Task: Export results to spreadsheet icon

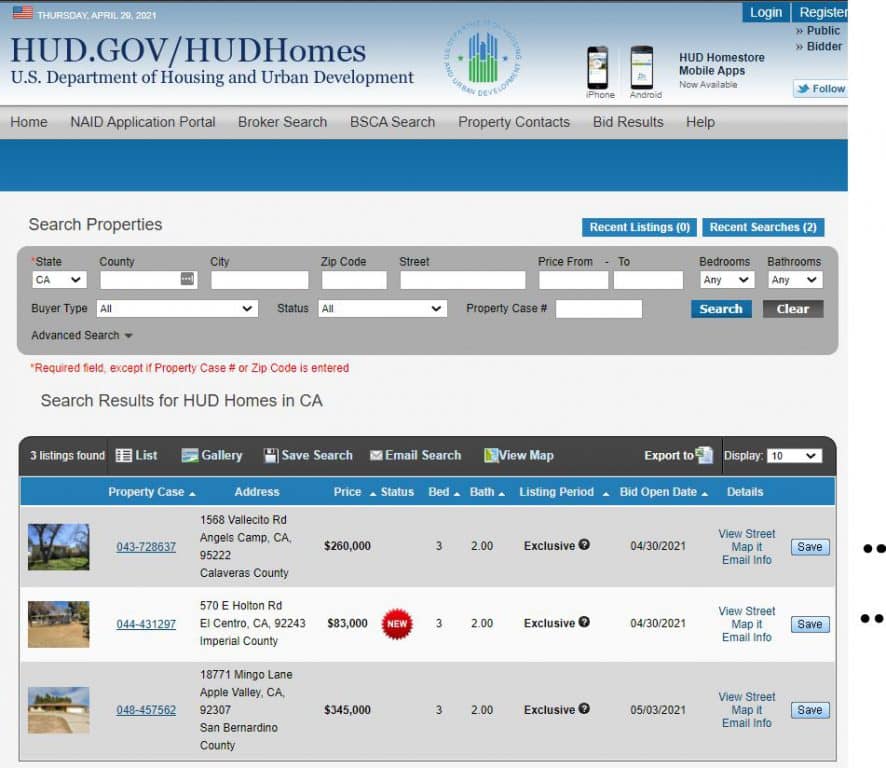Action: (x=704, y=455)
